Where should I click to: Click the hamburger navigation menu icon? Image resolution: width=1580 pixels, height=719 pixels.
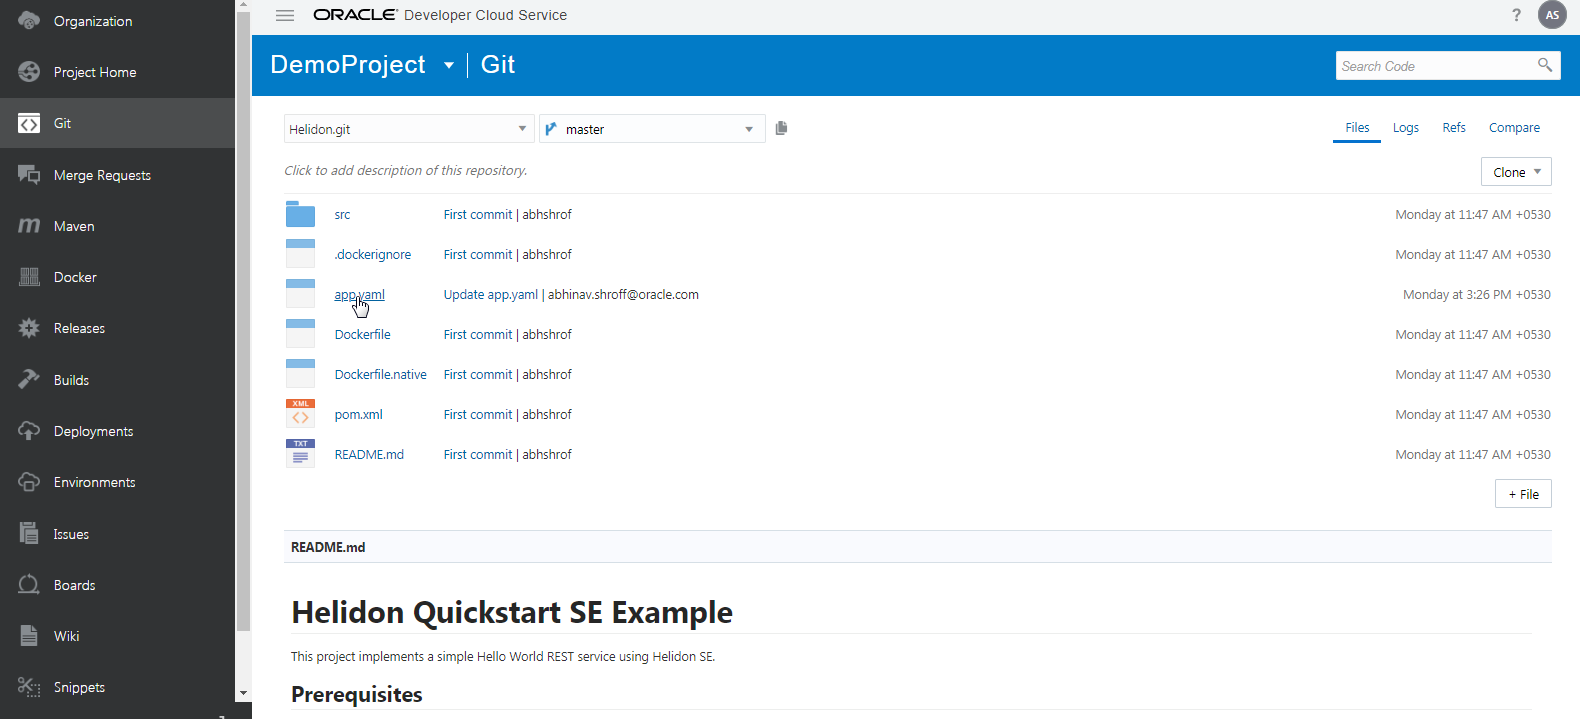coord(285,15)
